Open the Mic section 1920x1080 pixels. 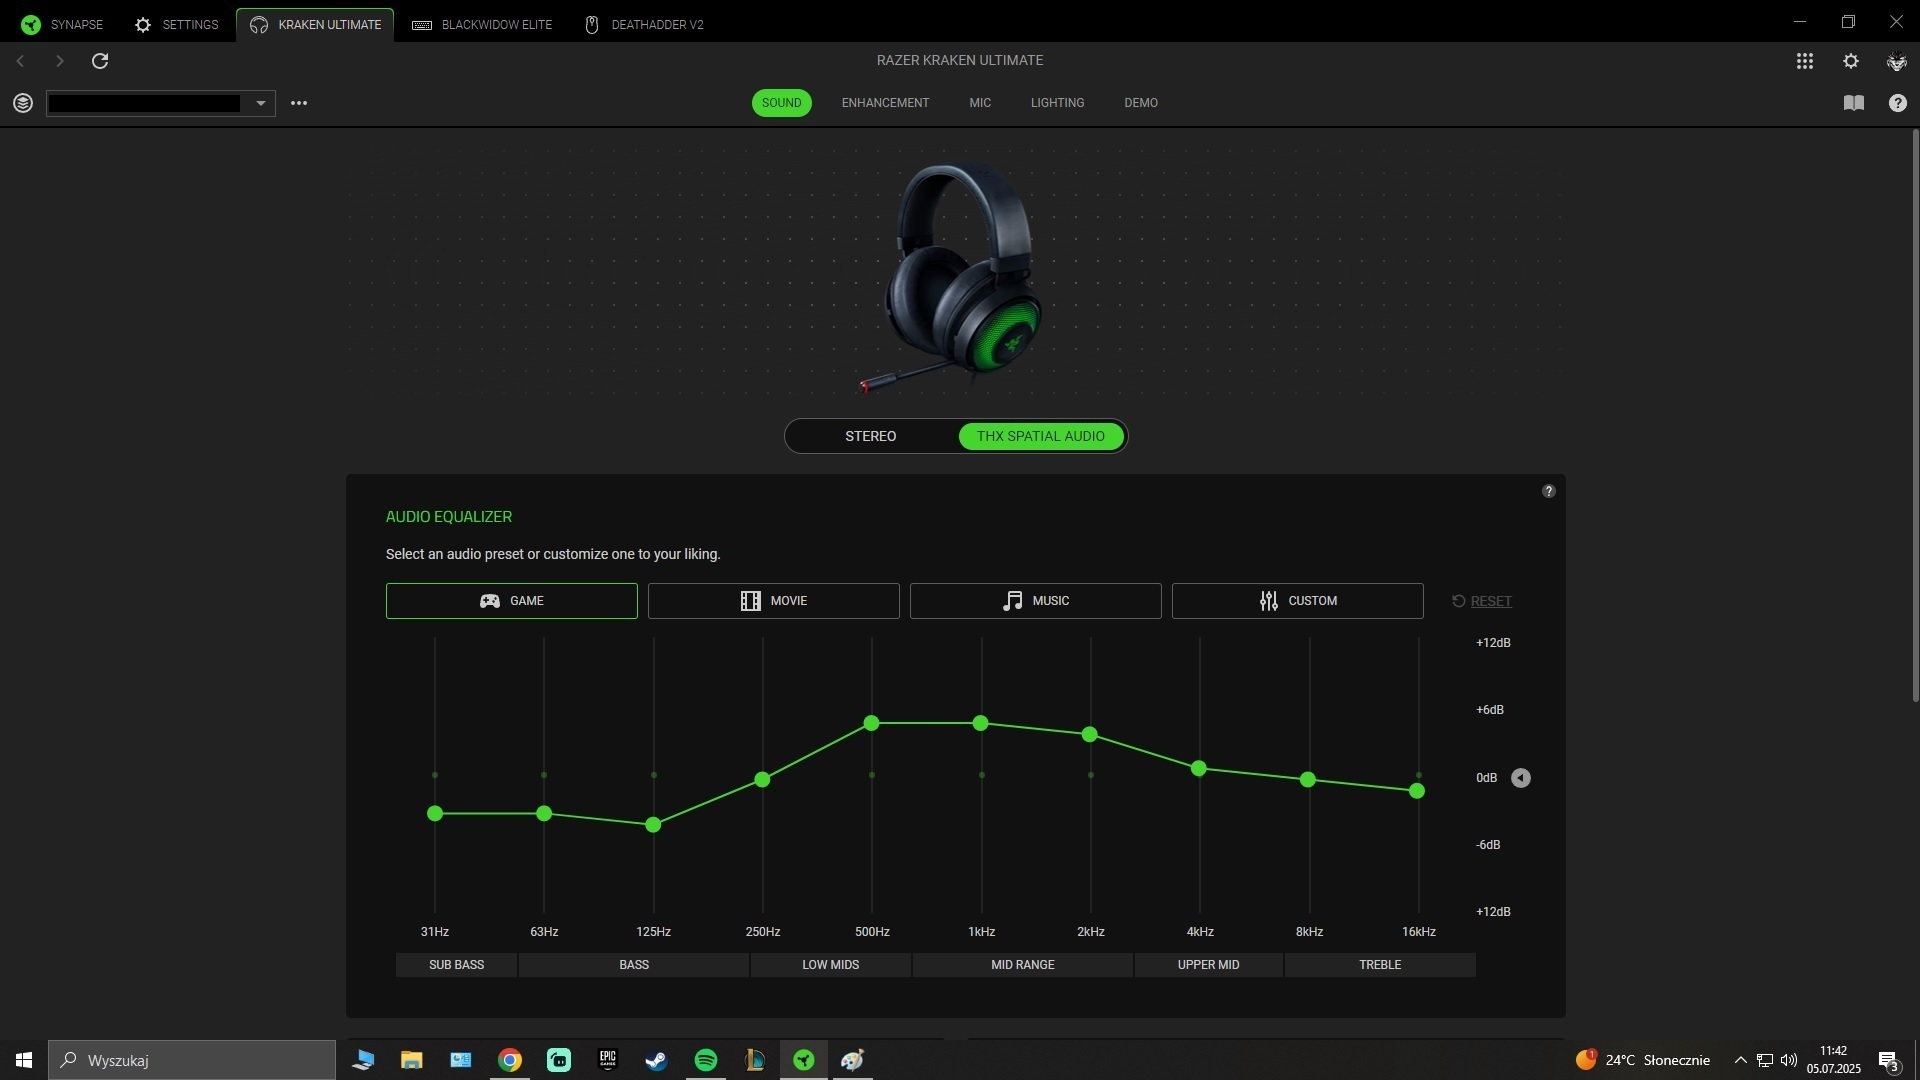click(x=980, y=103)
